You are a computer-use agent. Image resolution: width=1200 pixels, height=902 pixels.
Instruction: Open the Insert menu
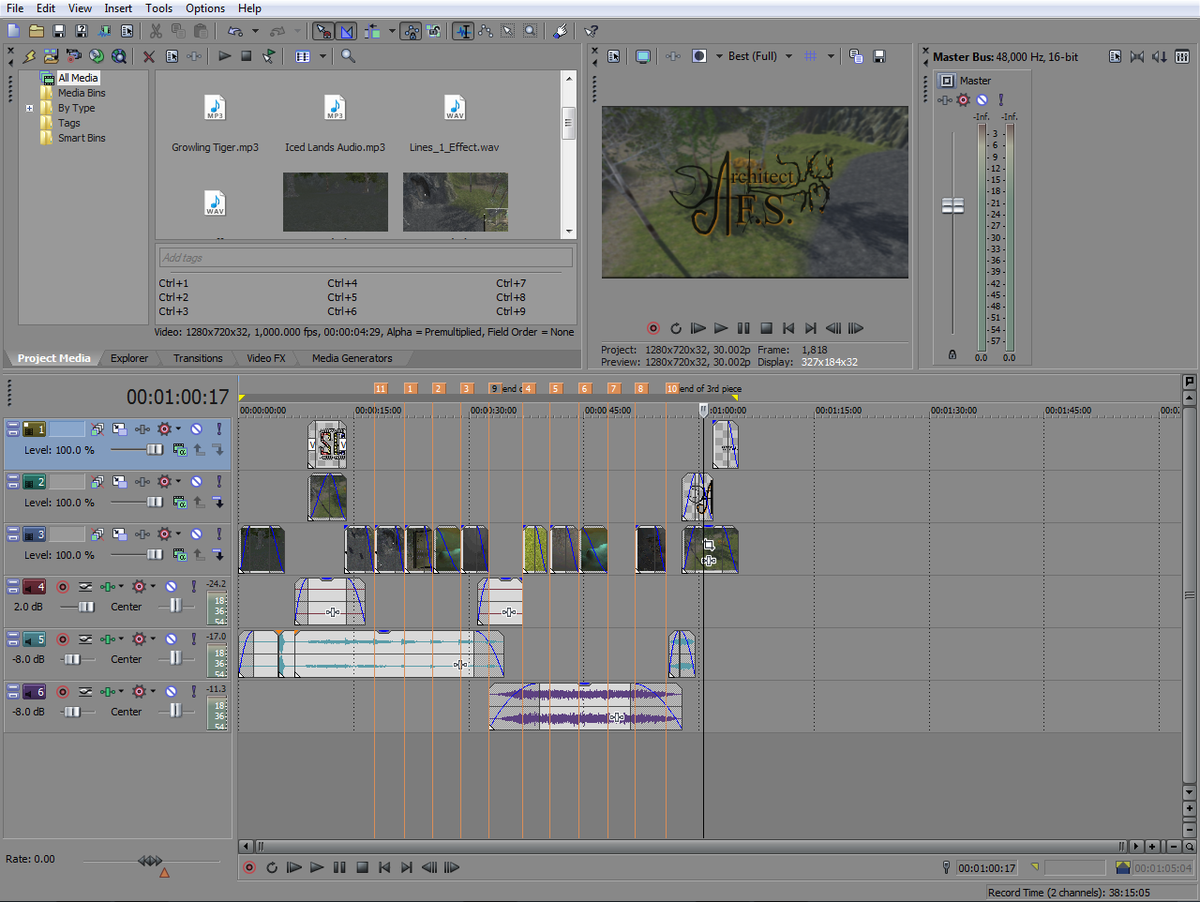click(118, 8)
